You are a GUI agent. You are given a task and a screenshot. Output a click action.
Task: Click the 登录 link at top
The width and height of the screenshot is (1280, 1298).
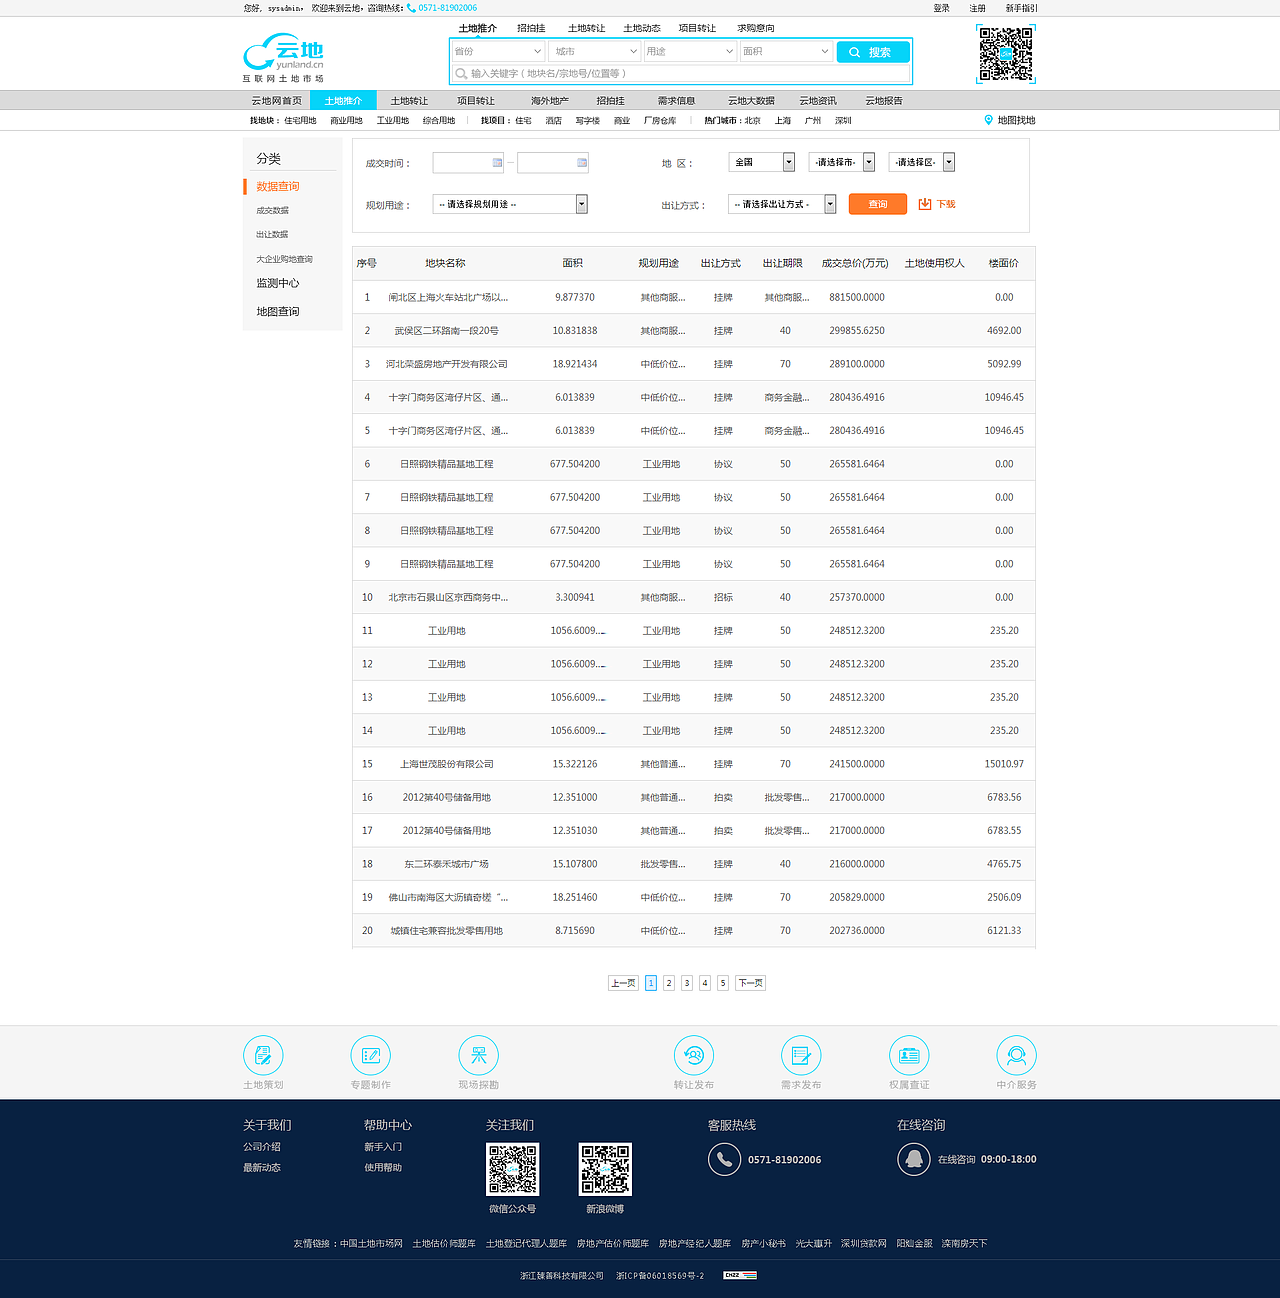click(x=942, y=8)
